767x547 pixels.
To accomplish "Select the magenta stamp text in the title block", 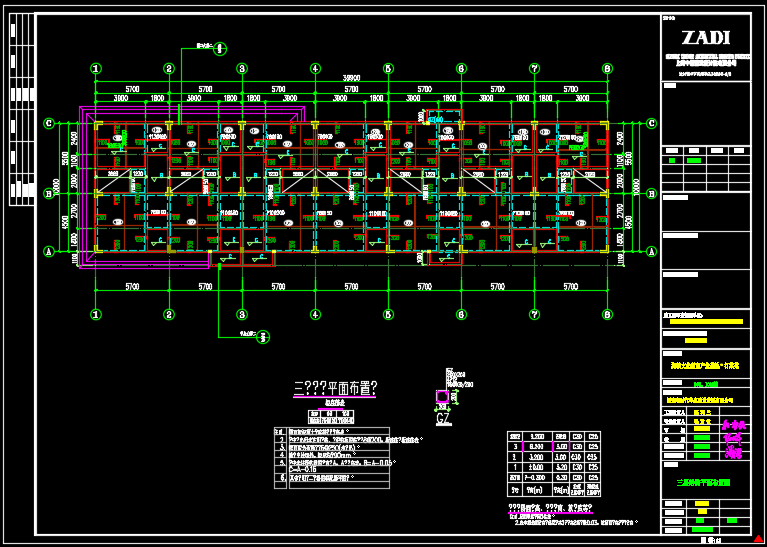I will coord(733,438).
